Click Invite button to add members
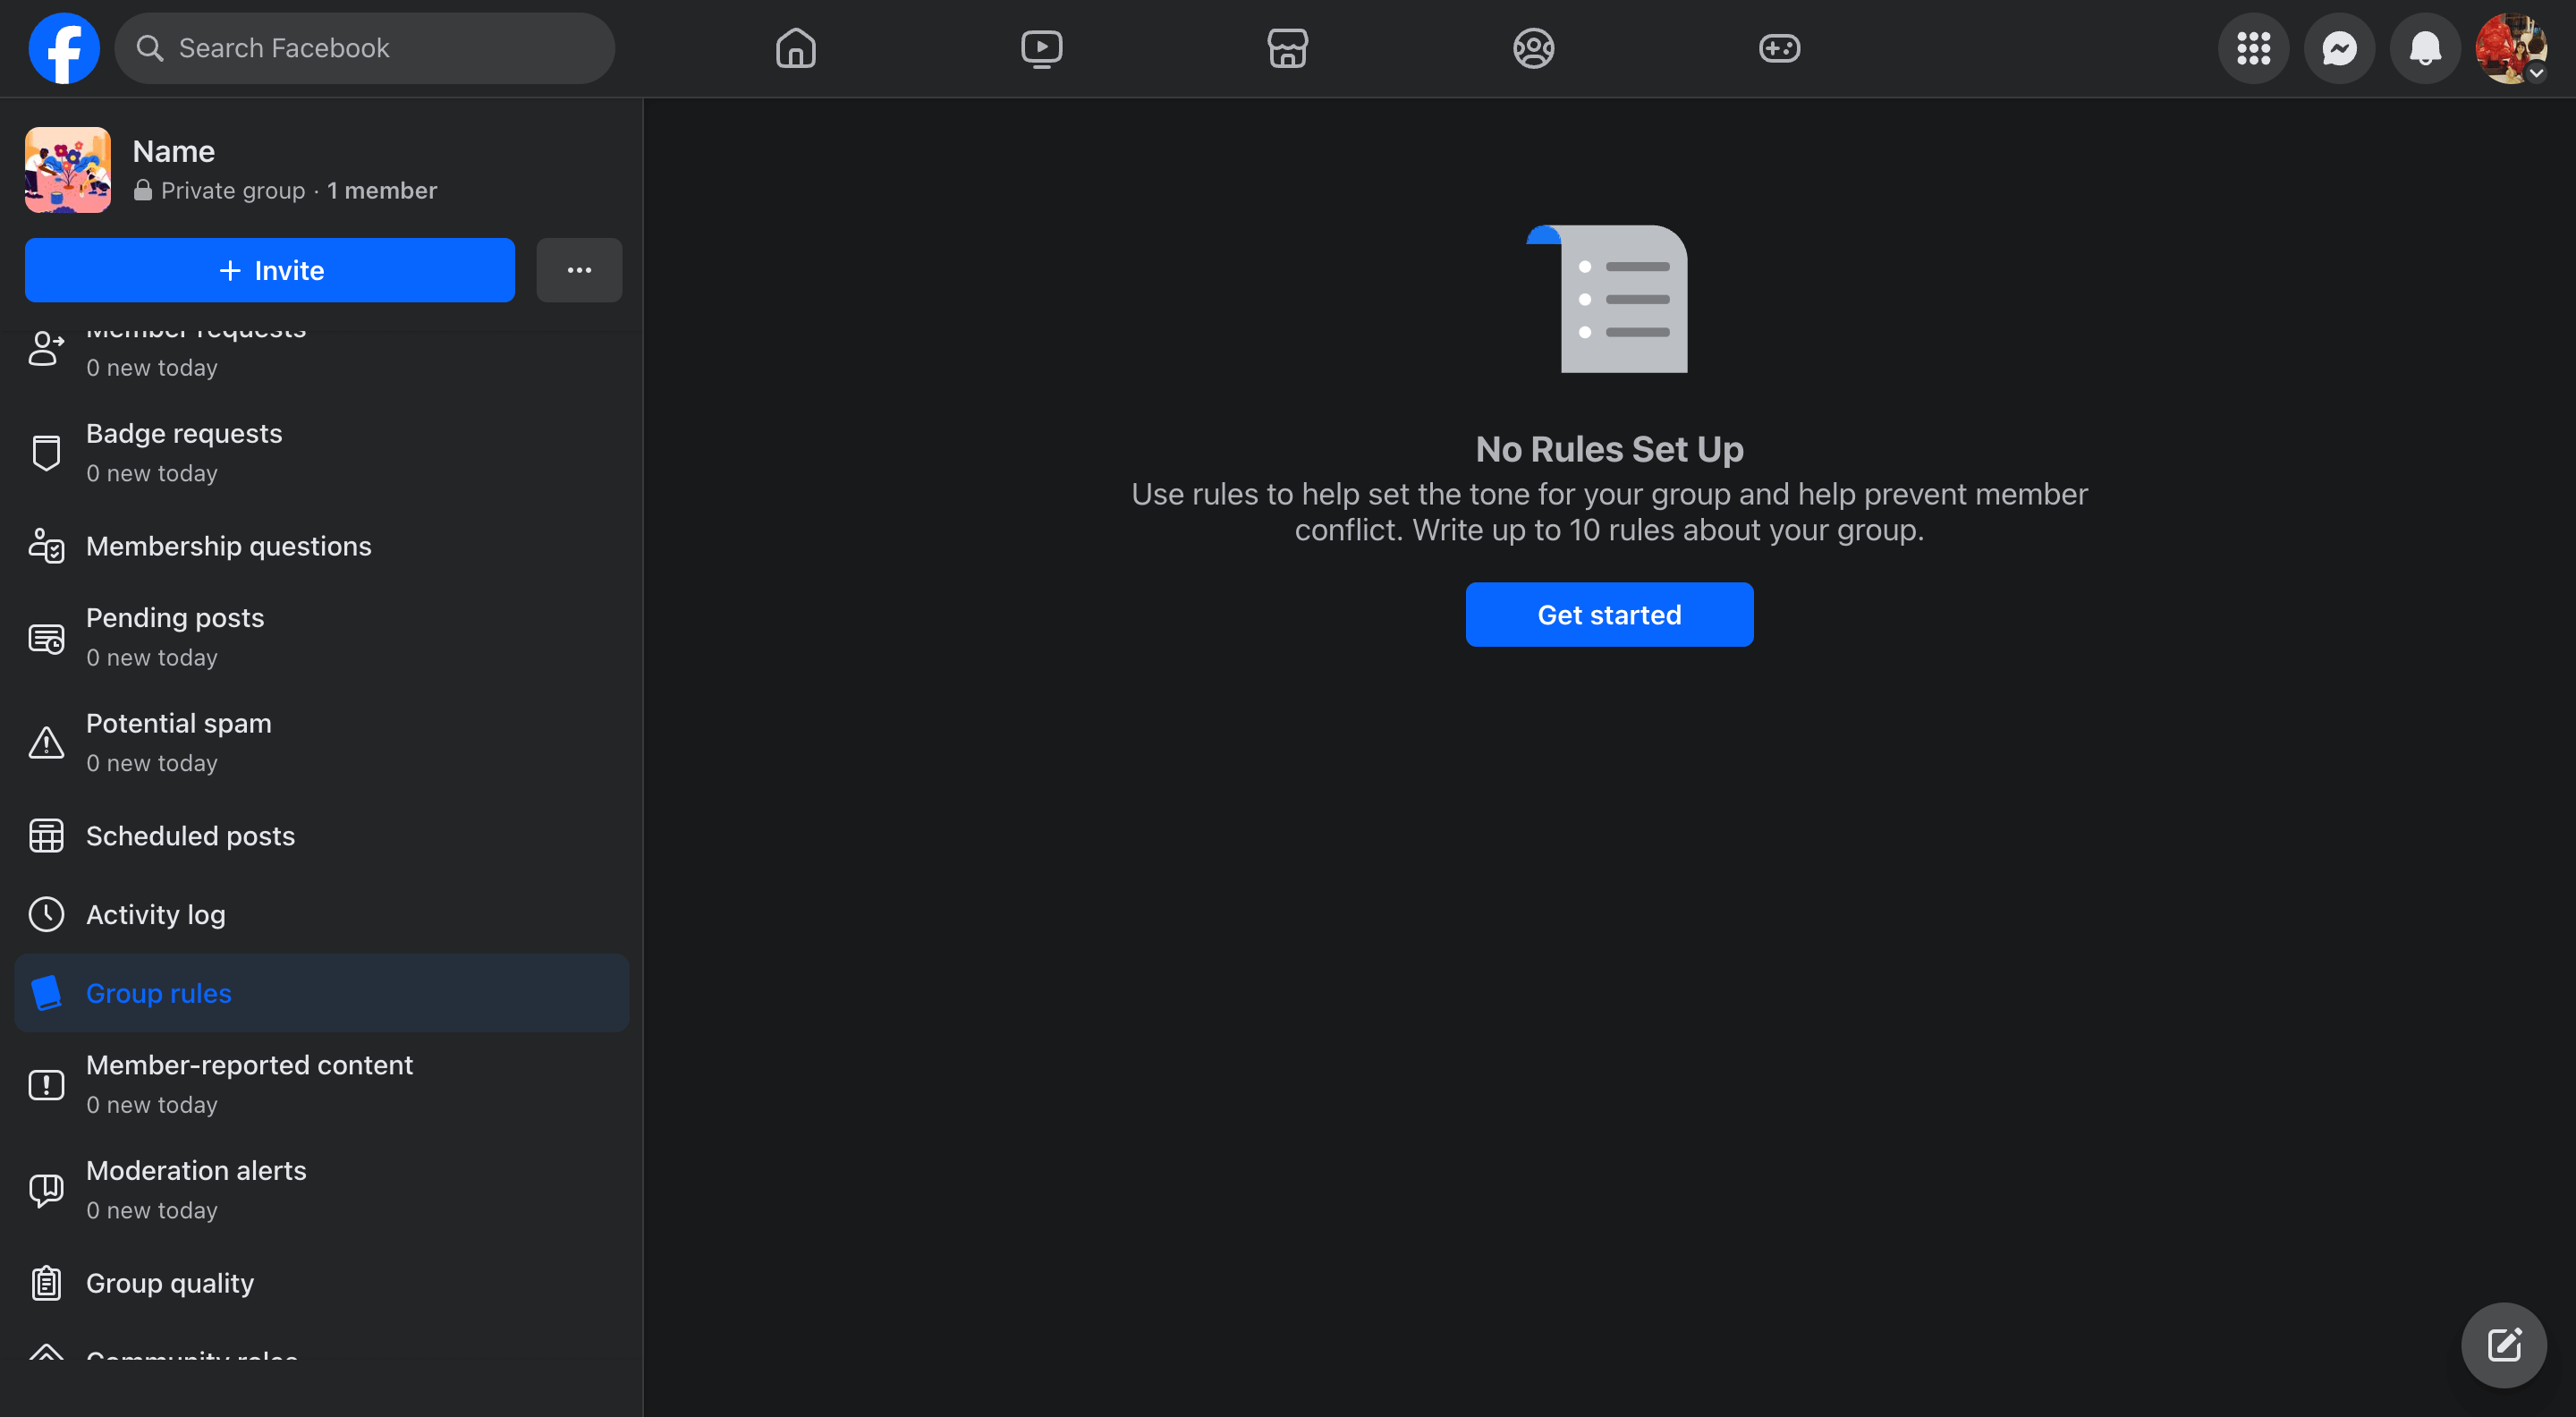The height and width of the screenshot is (1417, 2576). coord(270,270)
